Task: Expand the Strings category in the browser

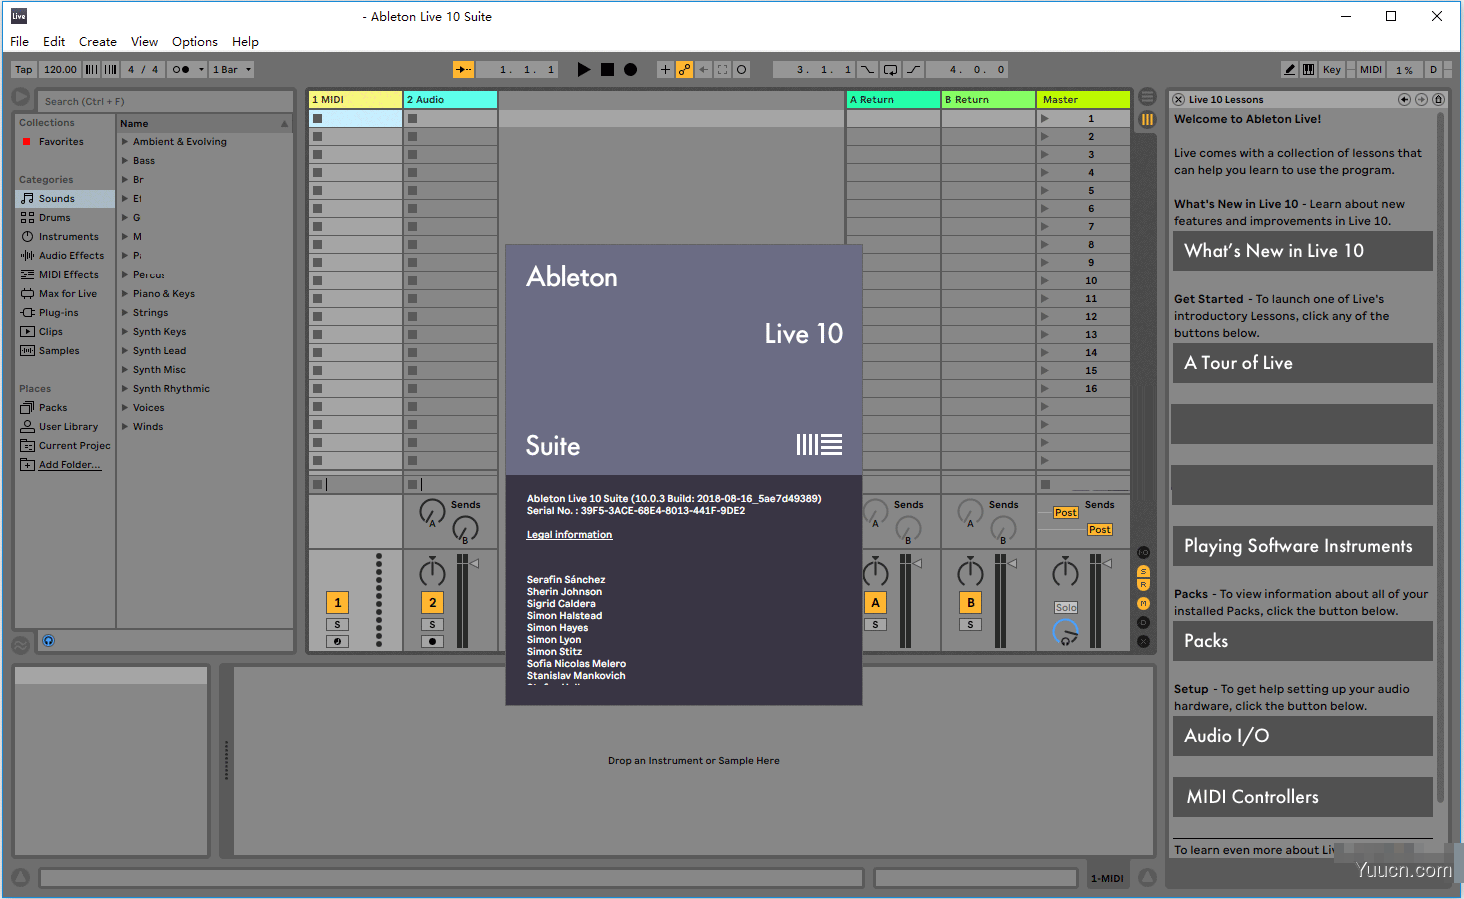Action: [x=149, y=312]
